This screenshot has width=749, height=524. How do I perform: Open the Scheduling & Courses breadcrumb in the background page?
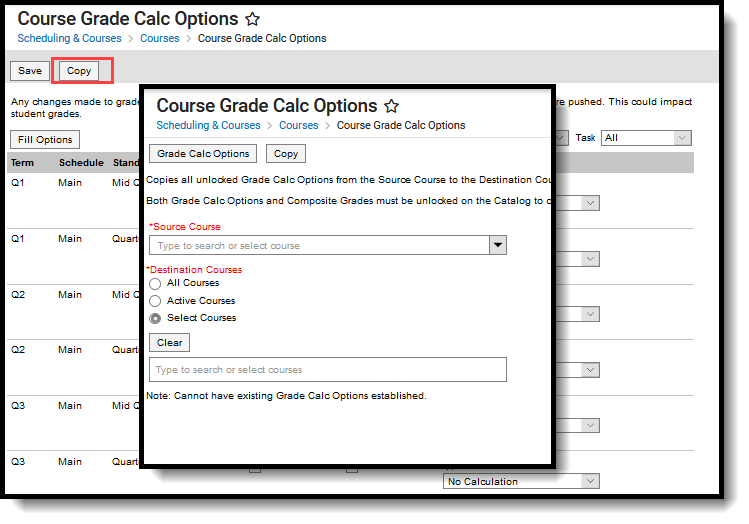click(x=69, y=39)
